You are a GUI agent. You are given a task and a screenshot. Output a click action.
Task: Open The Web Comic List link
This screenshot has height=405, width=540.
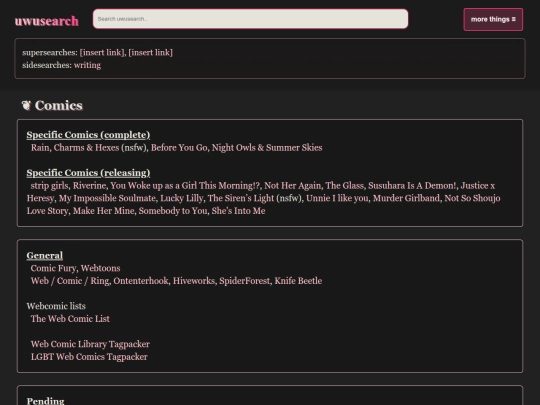(x=70, y=319)
